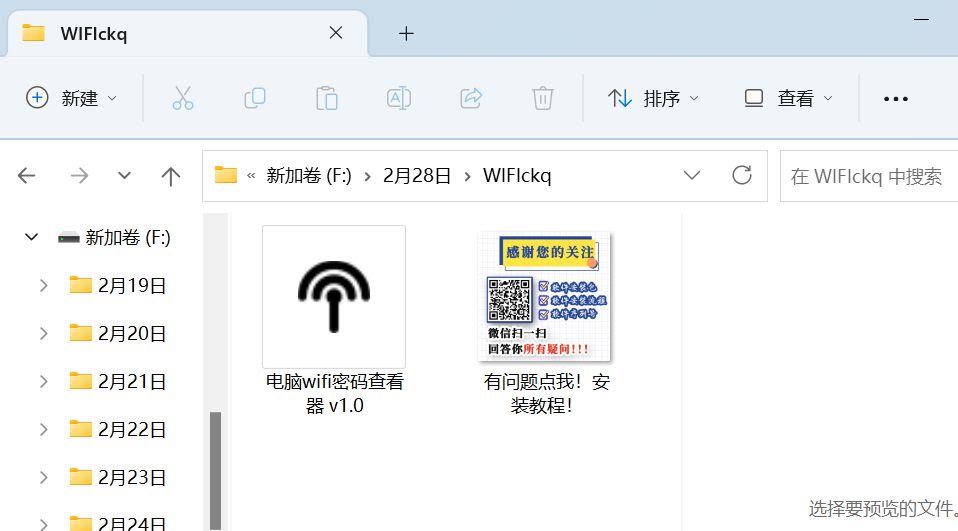Close the WIFIckq tab

pyautogui.click(x=336, y=33)
